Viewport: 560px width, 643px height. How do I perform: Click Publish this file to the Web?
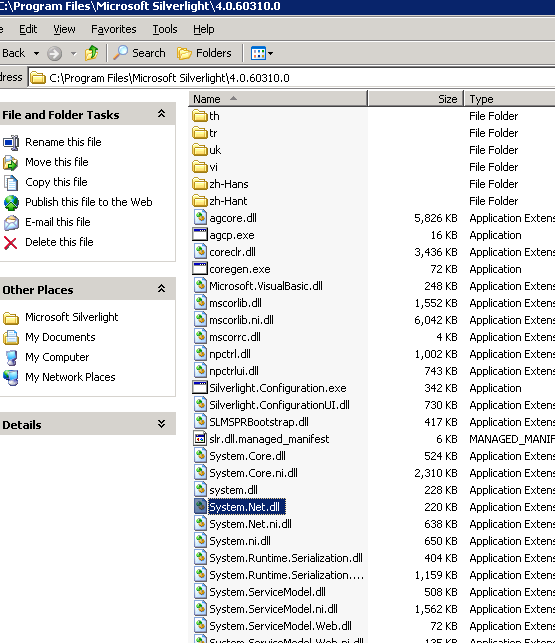coord(89,202)
